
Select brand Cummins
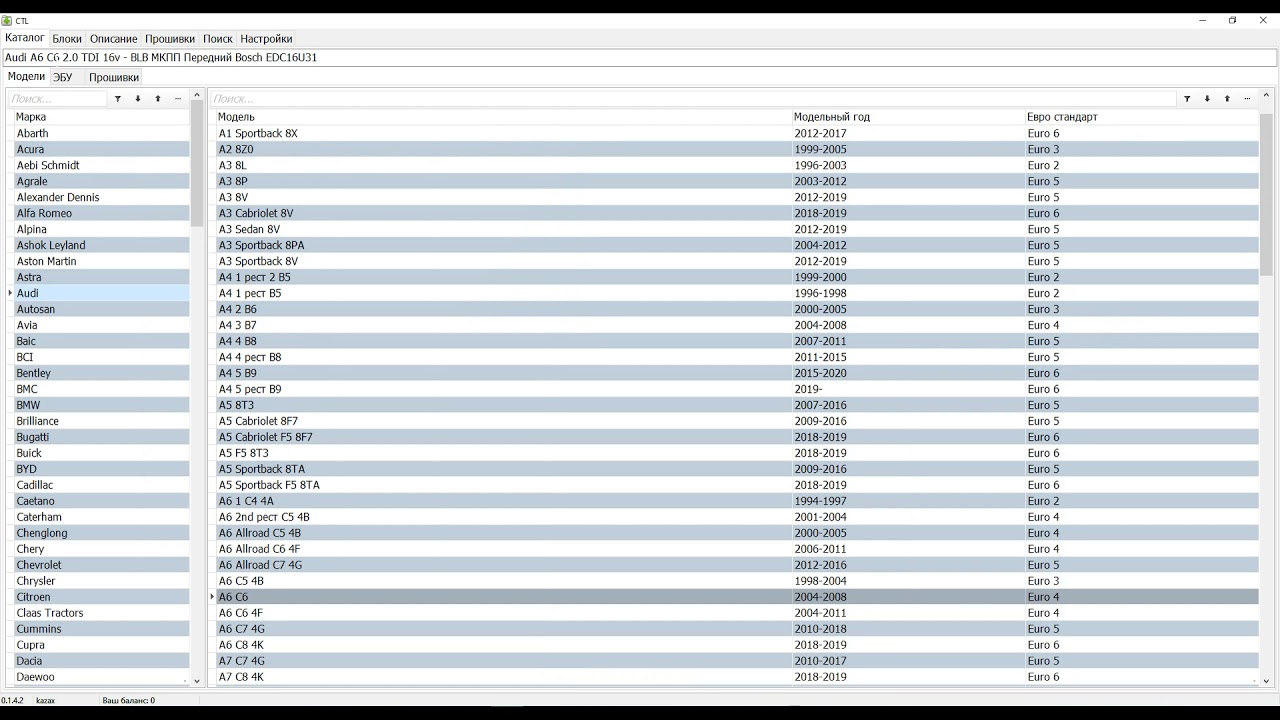point(101,629)
